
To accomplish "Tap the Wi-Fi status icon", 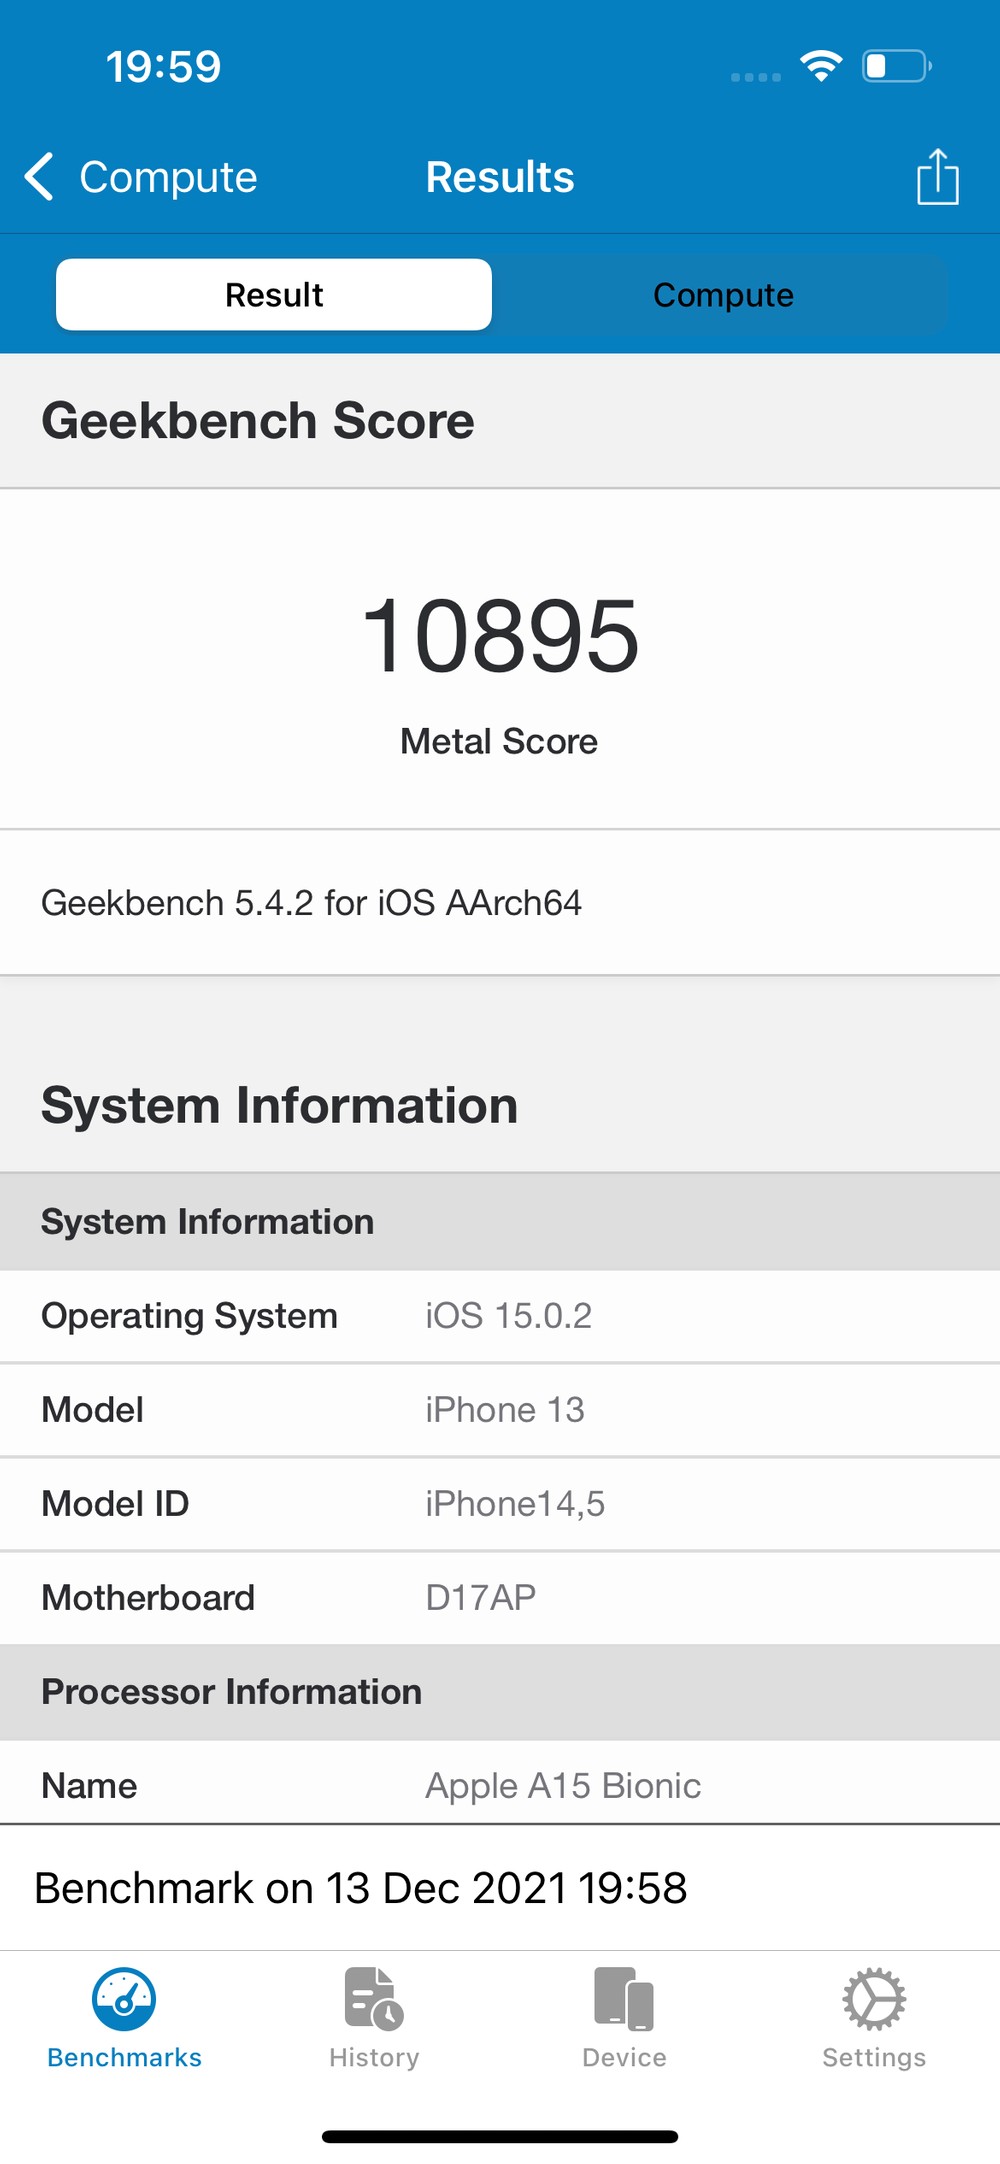I will [821, 67].
